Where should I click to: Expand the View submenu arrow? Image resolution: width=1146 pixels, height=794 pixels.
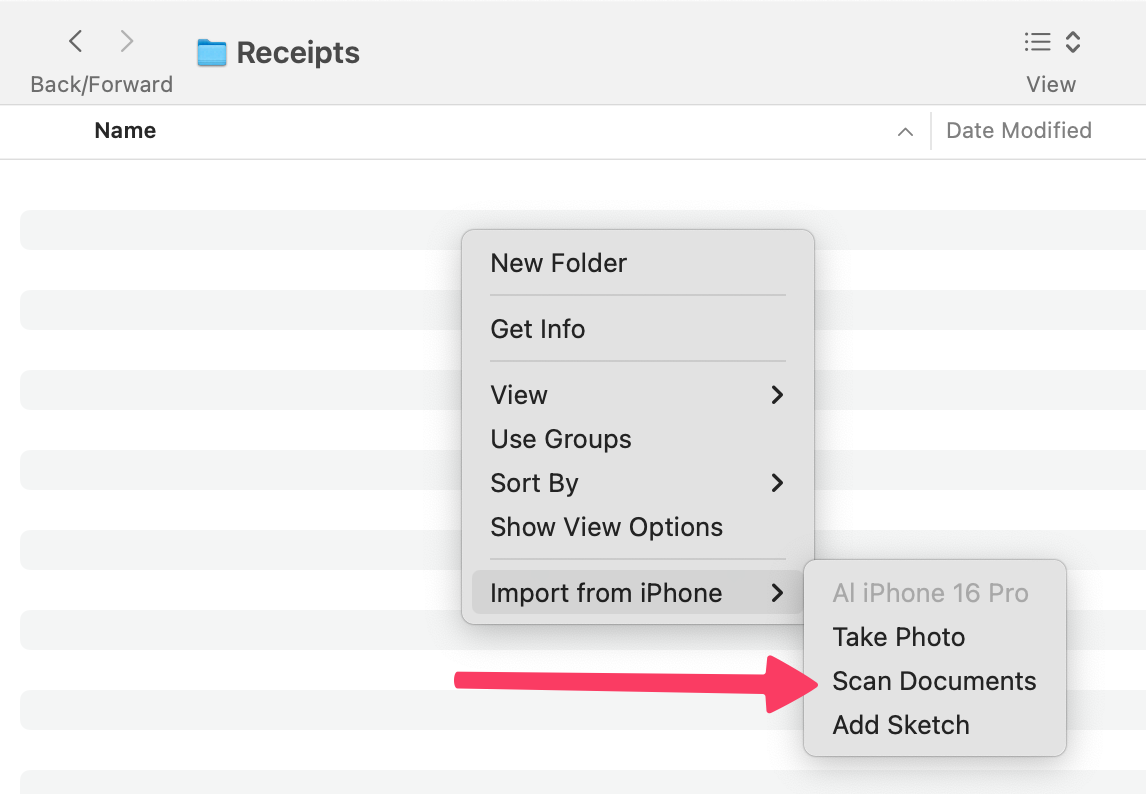pyautogui.click(x=776, y=395)
